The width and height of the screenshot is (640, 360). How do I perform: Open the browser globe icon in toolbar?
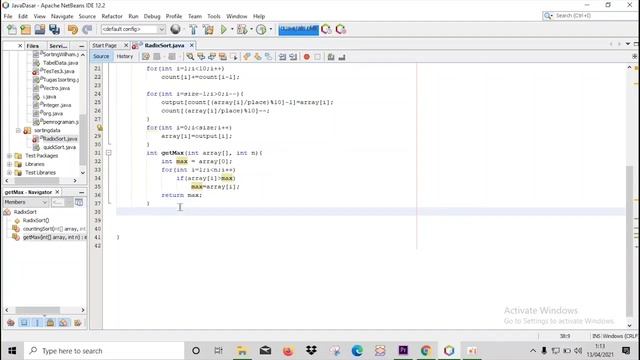[x=176, y=29]
